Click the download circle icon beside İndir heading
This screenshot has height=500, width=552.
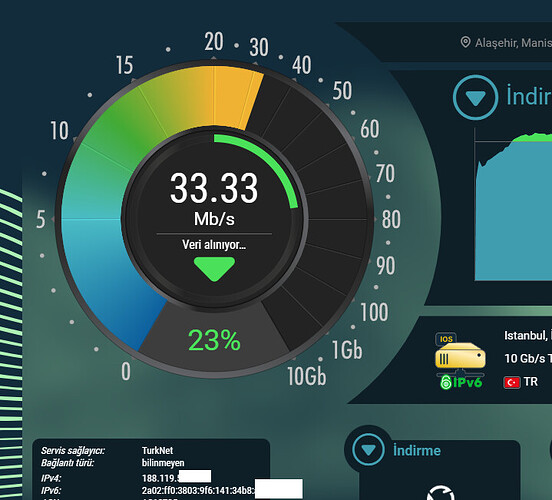475,97
